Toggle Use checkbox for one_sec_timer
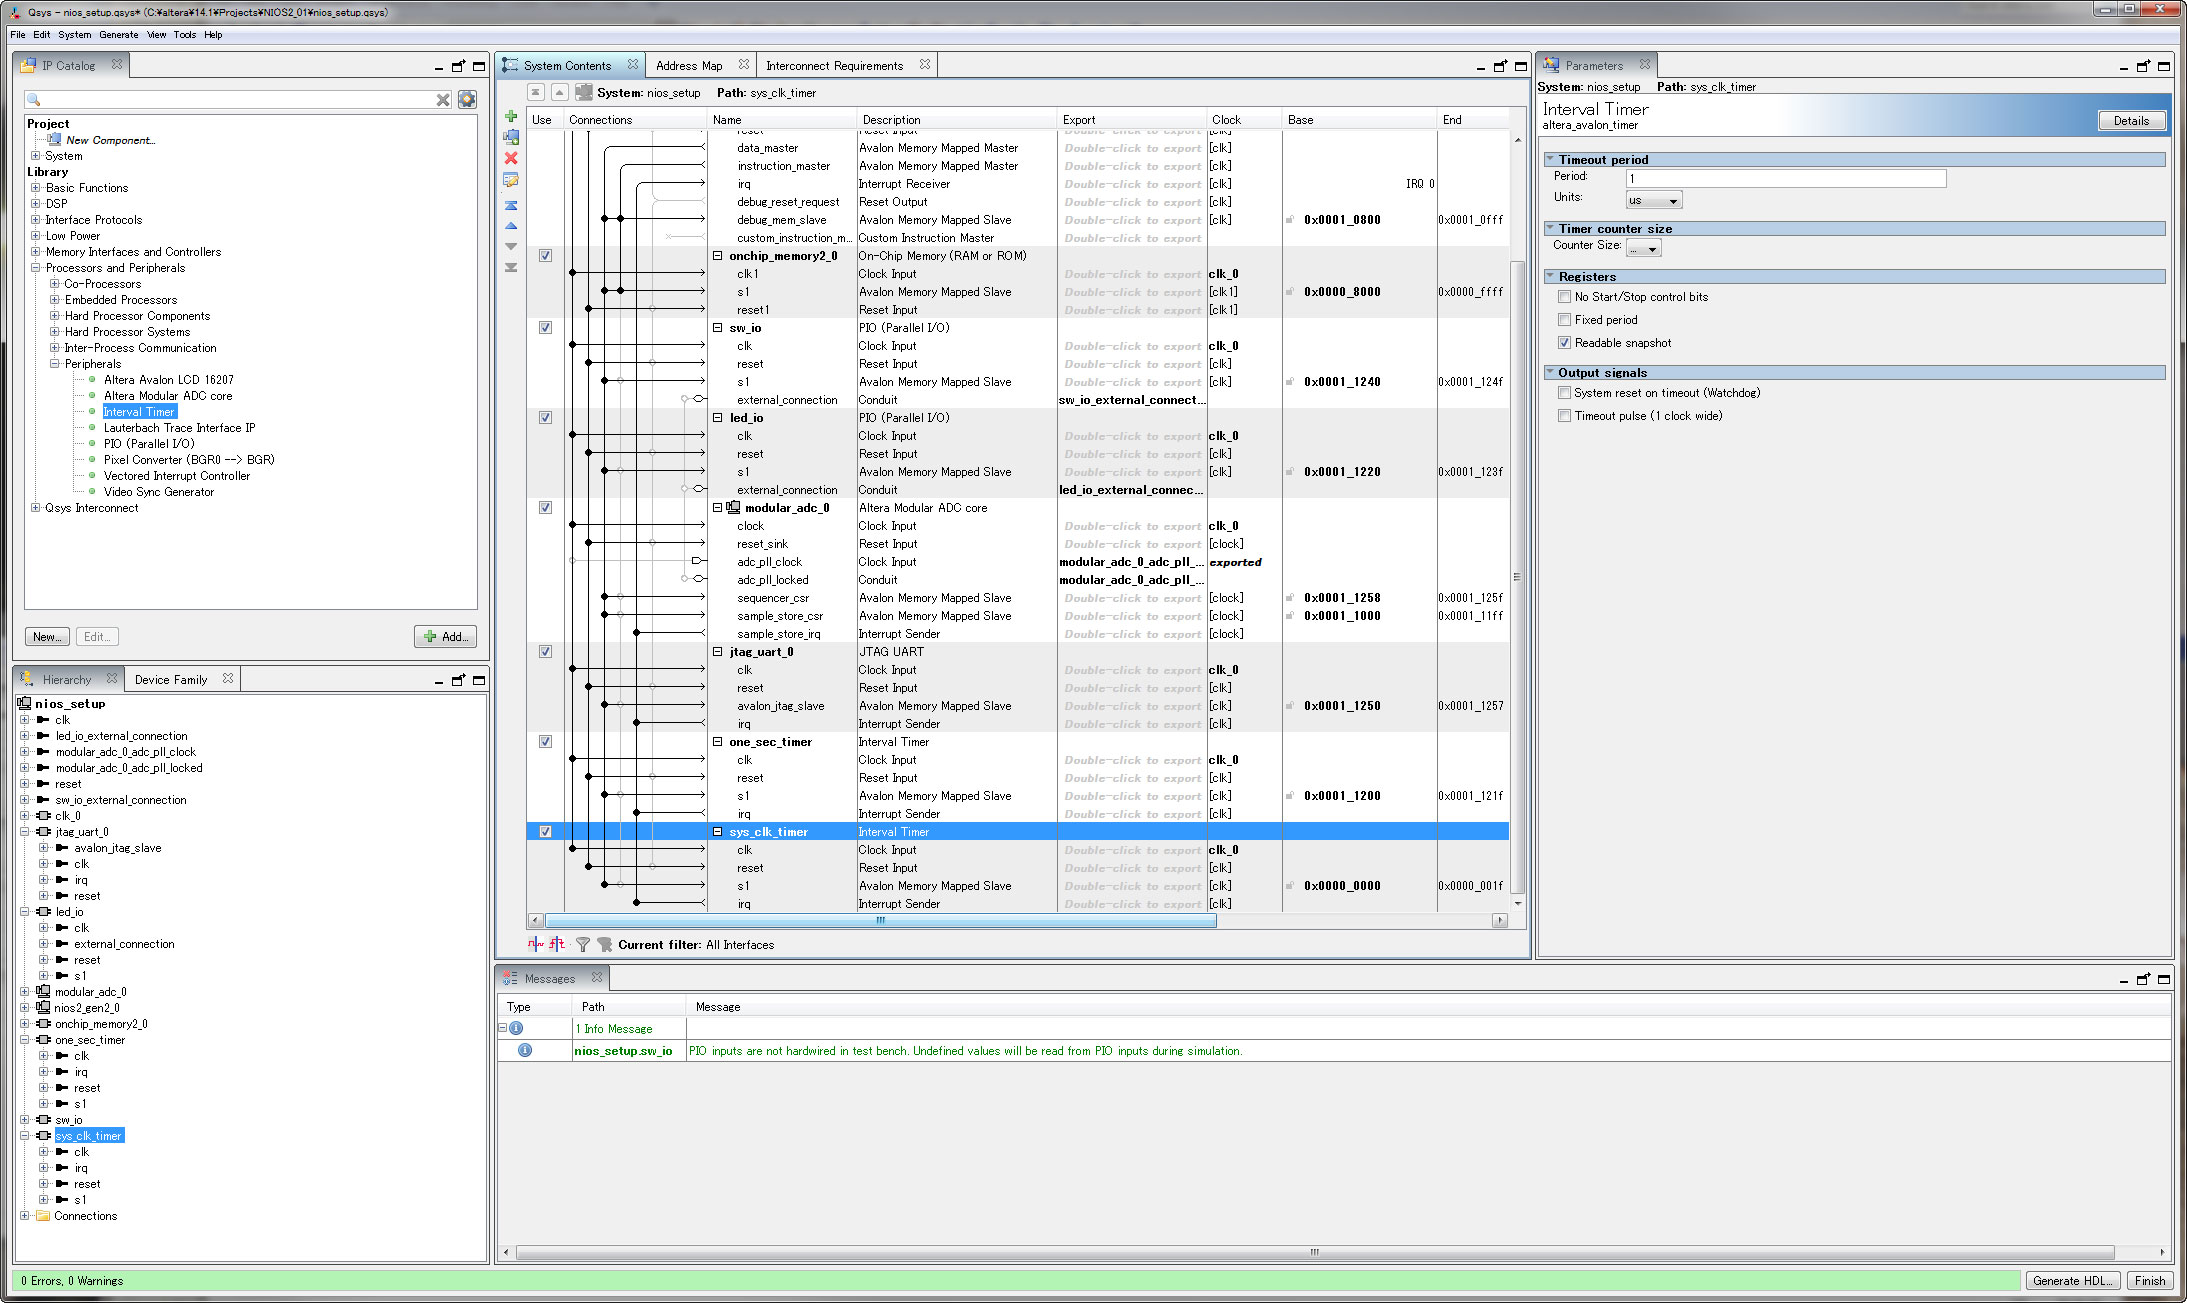 point(545,742)
